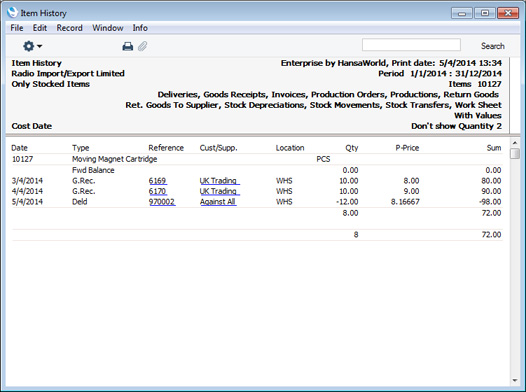Screen dimensions: 526x392
Task: Click 'Only Stocked Items' header text
Action: tap(51, 84)
